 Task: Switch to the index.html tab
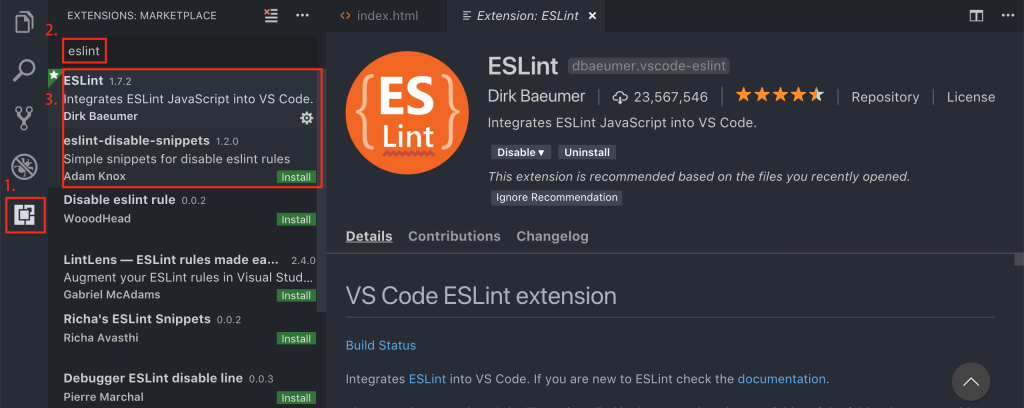click(x=379, y=16)
